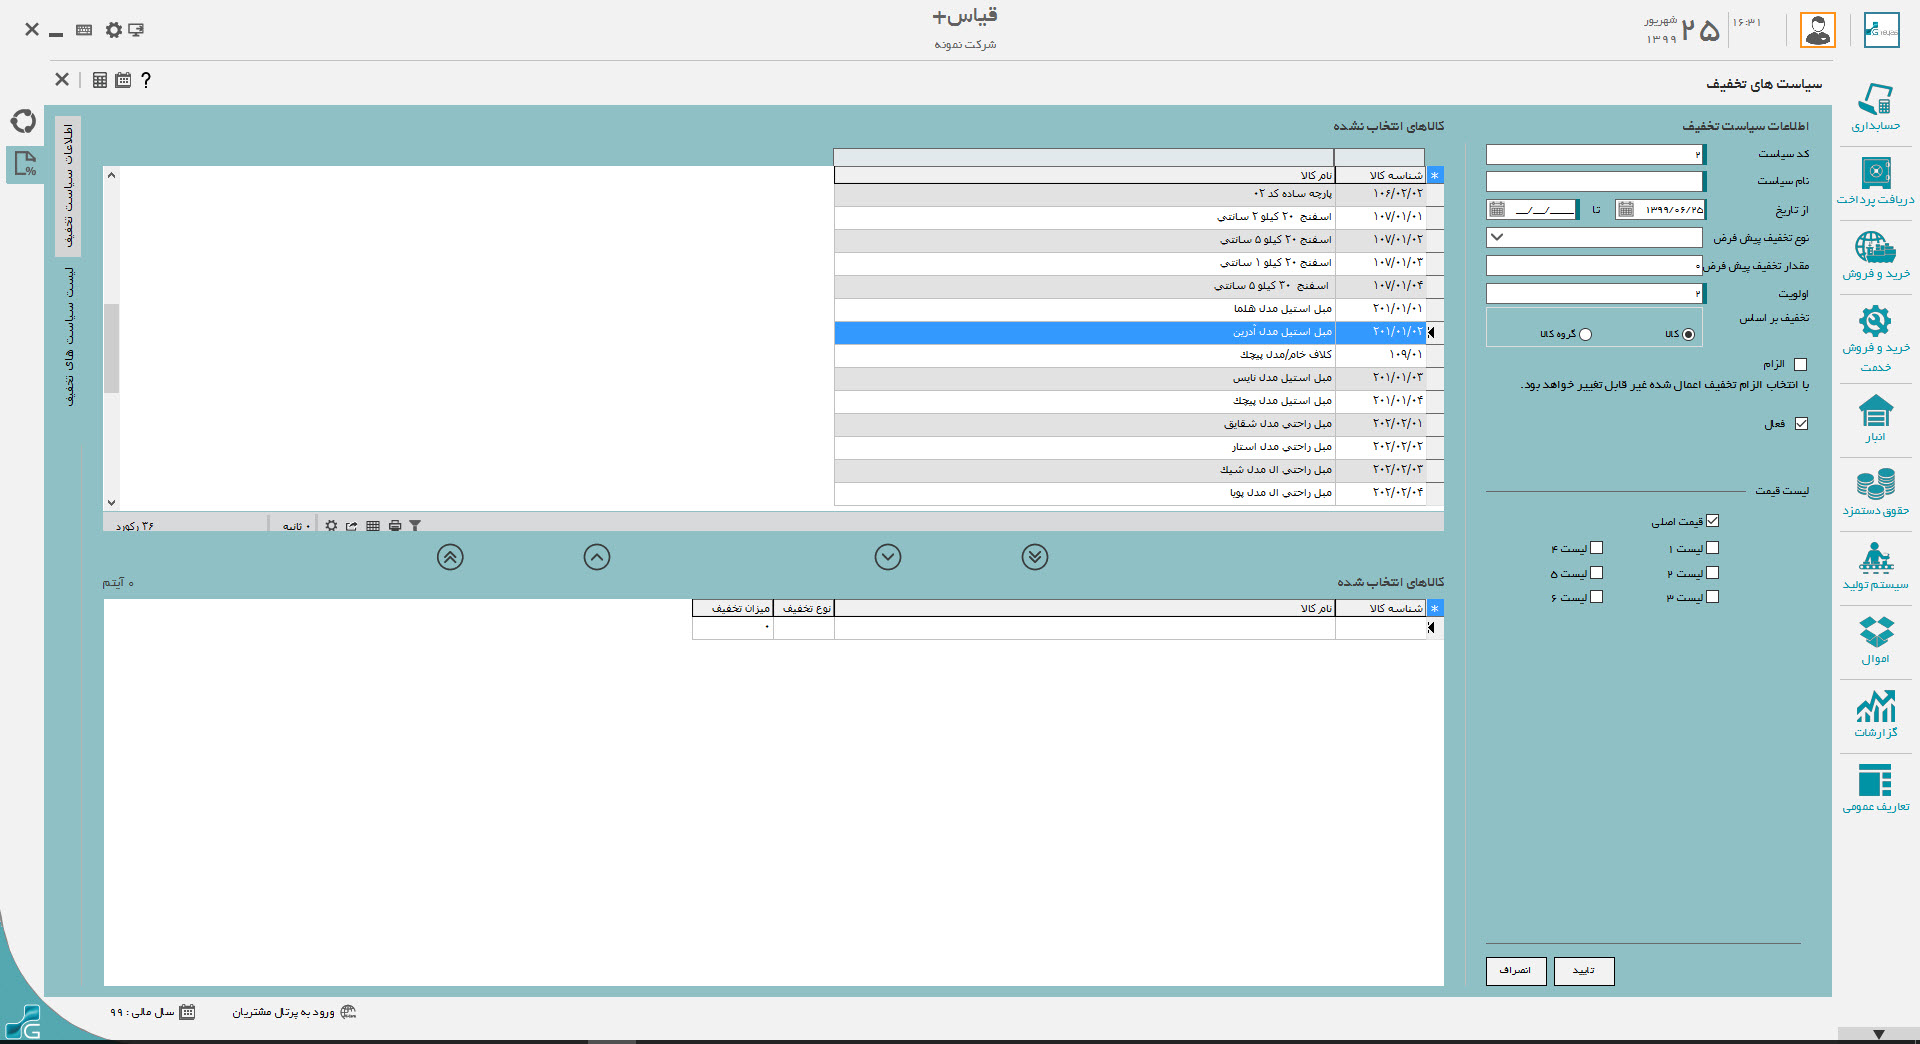This screenshot has width=1920, height=1044.
Task: Click the table layout icon in grid toolbar
Action: point(373,526)
